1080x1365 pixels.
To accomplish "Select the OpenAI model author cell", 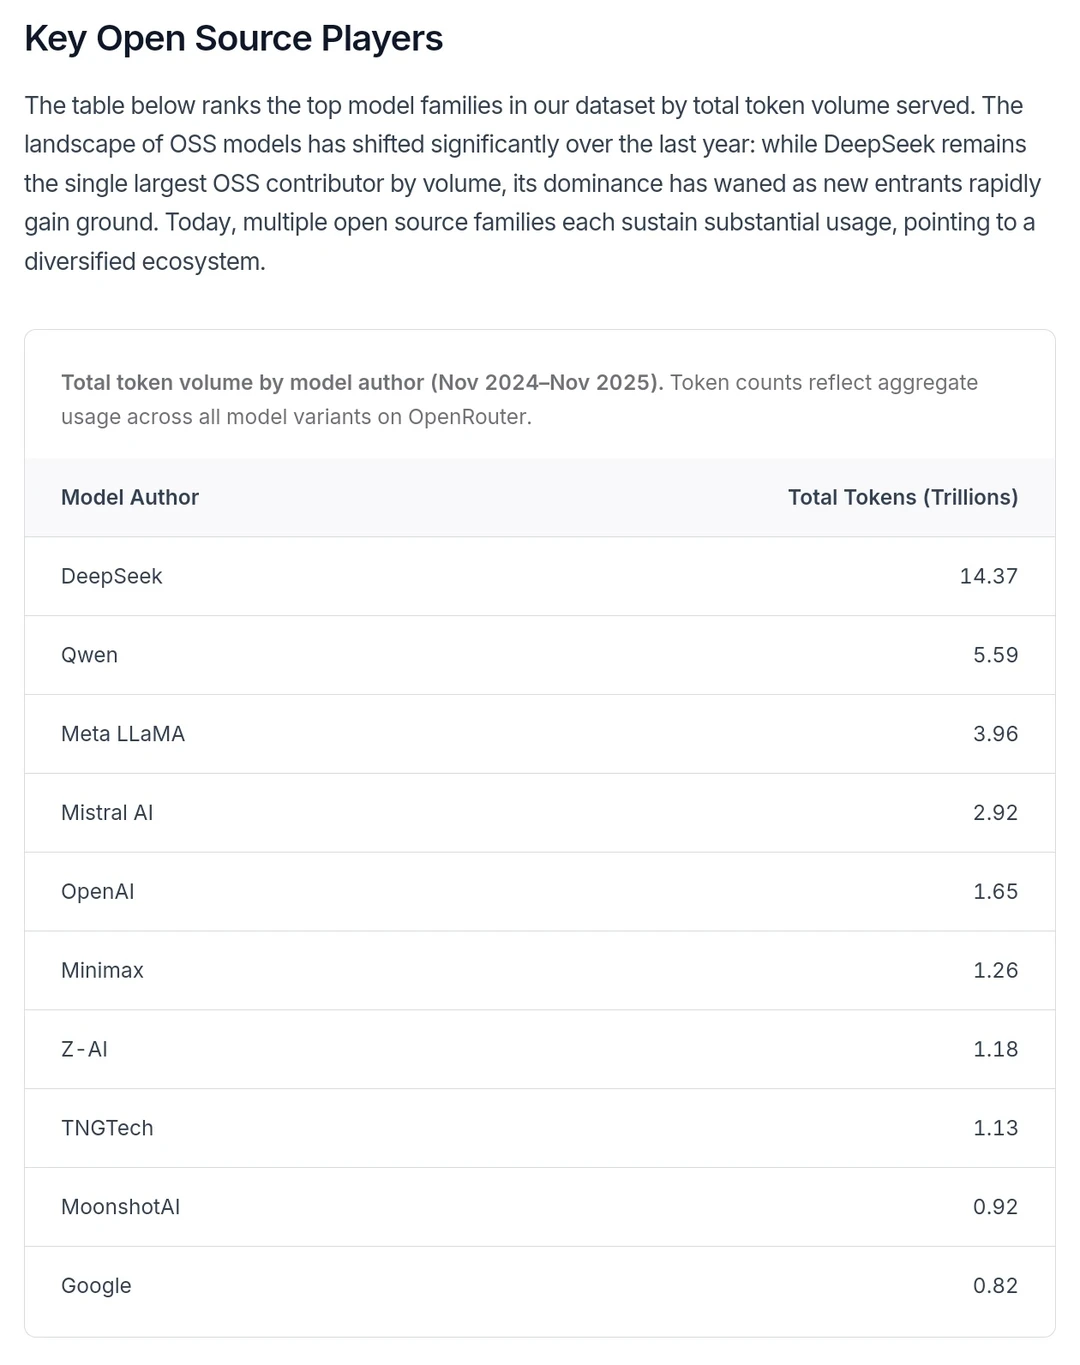I will (97, 892).
